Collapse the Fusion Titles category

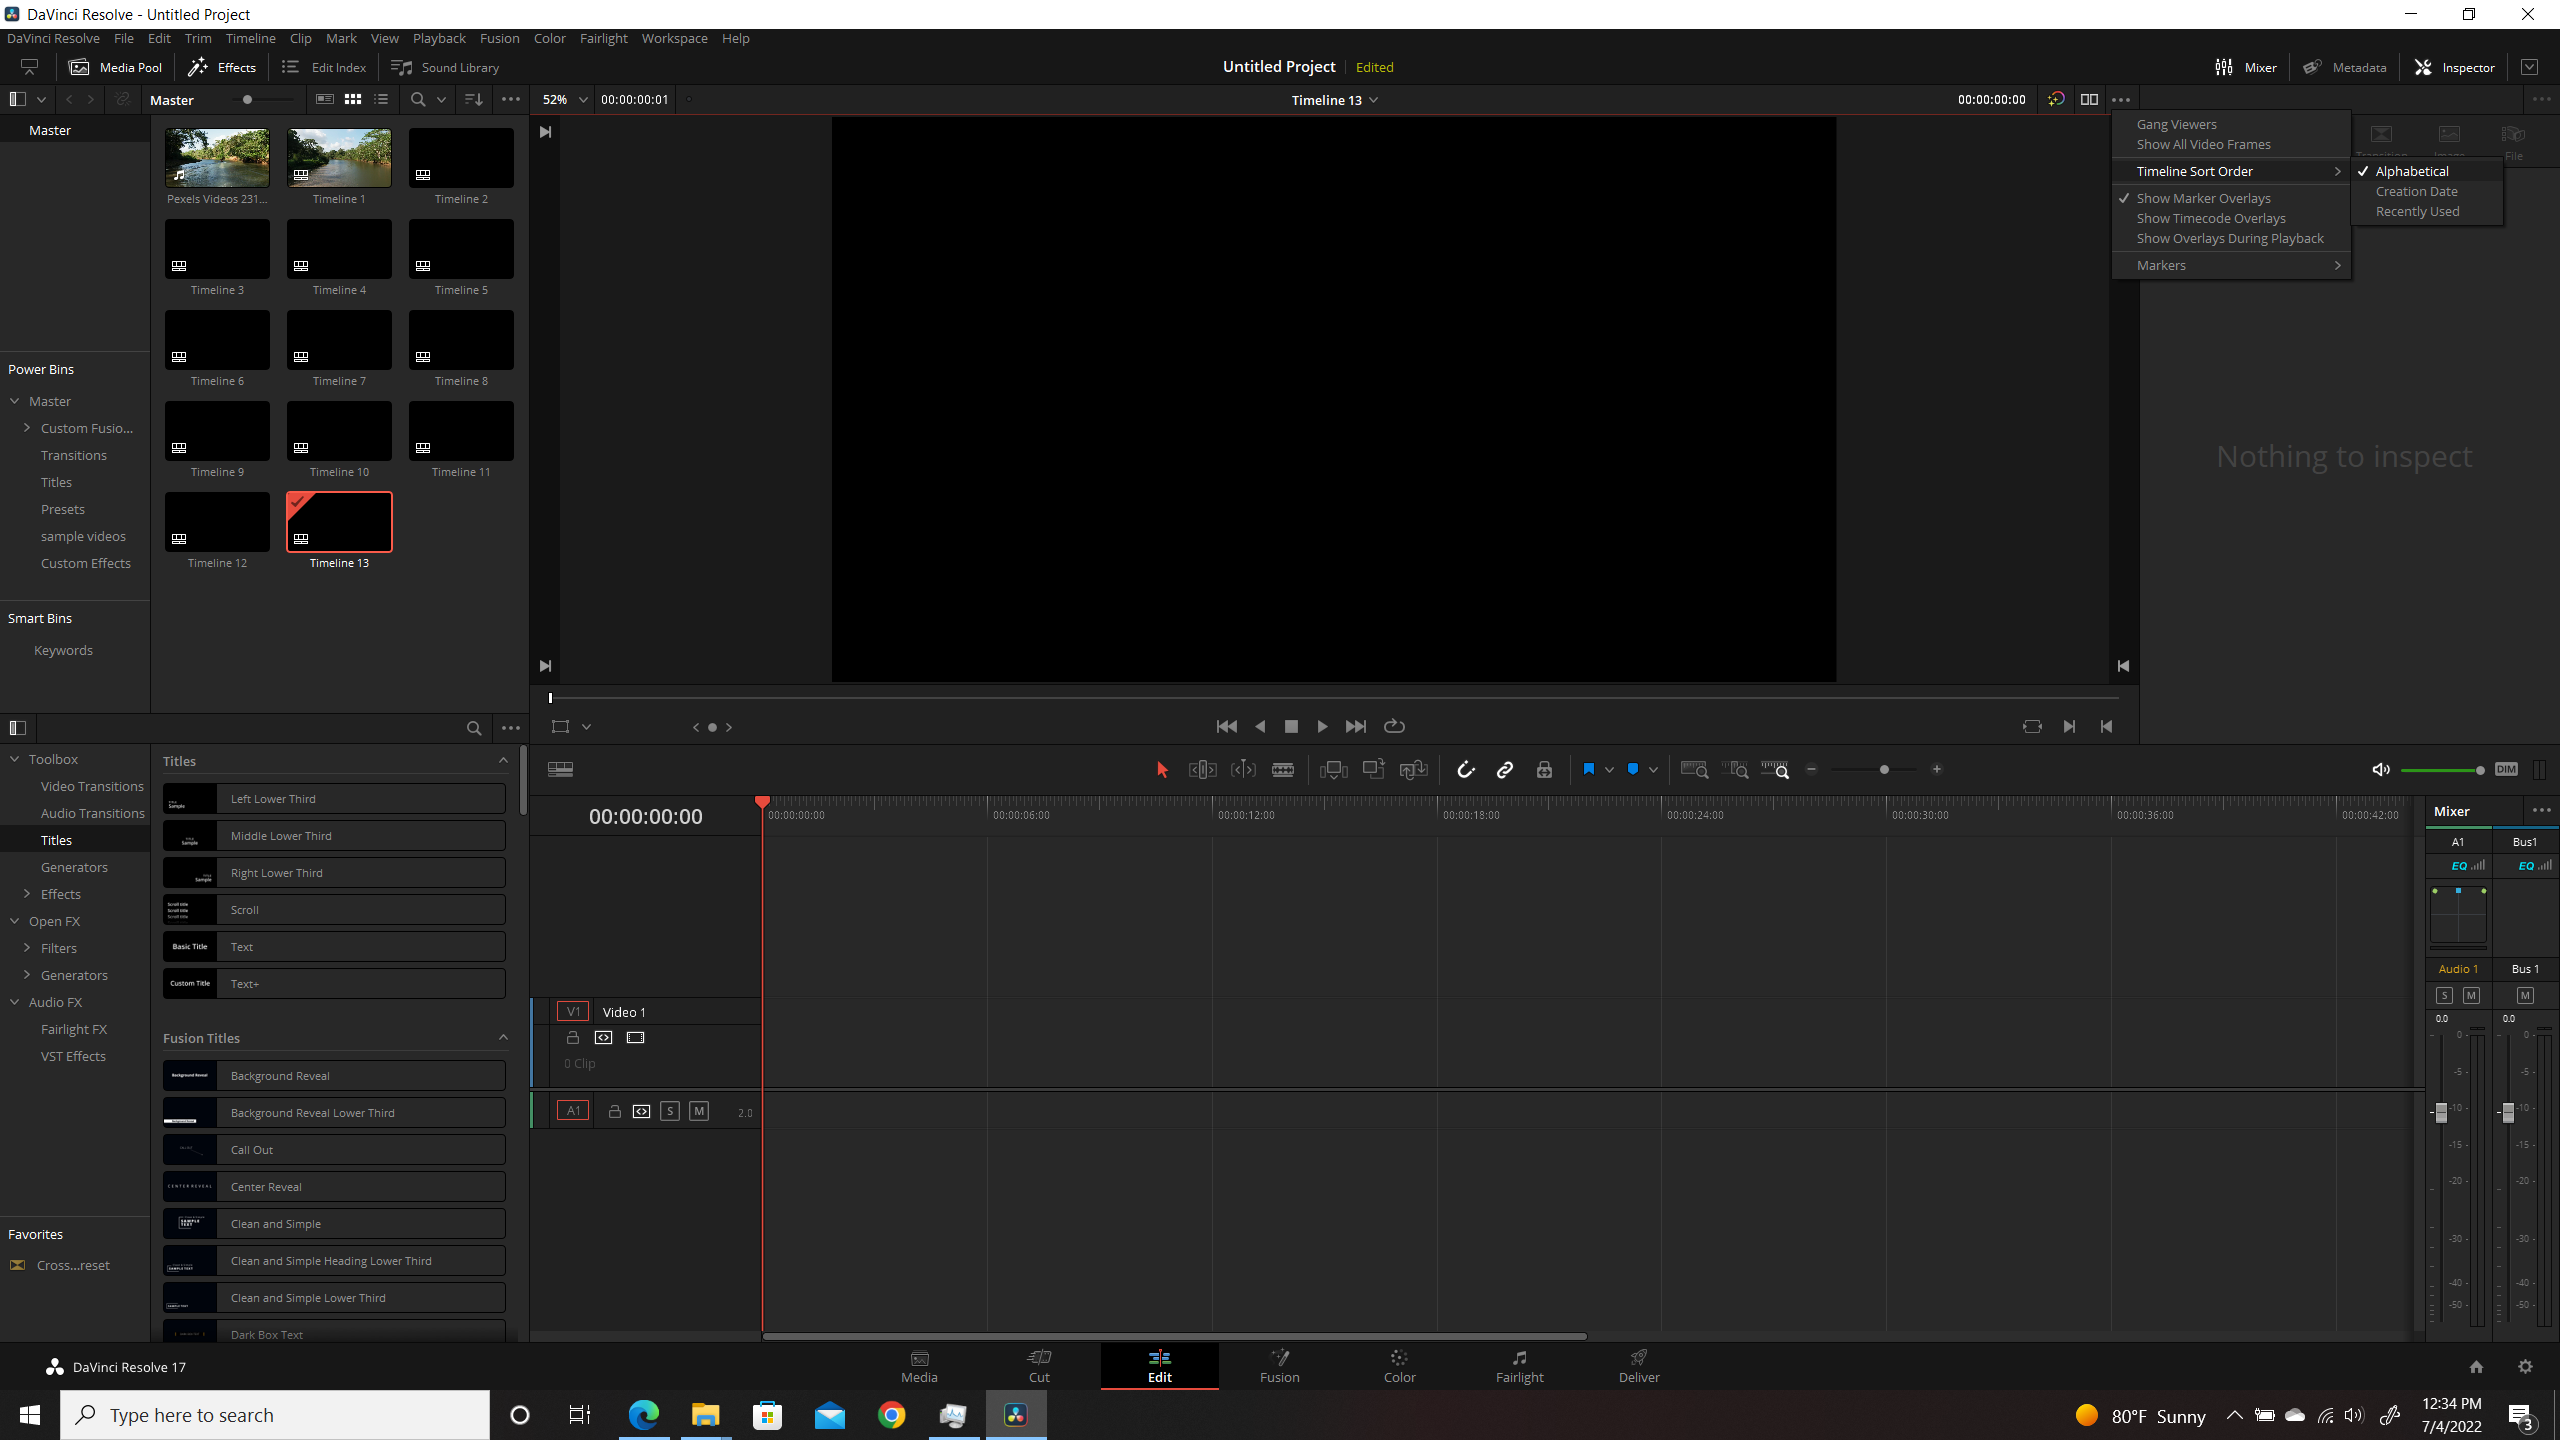coord(503,1038)
